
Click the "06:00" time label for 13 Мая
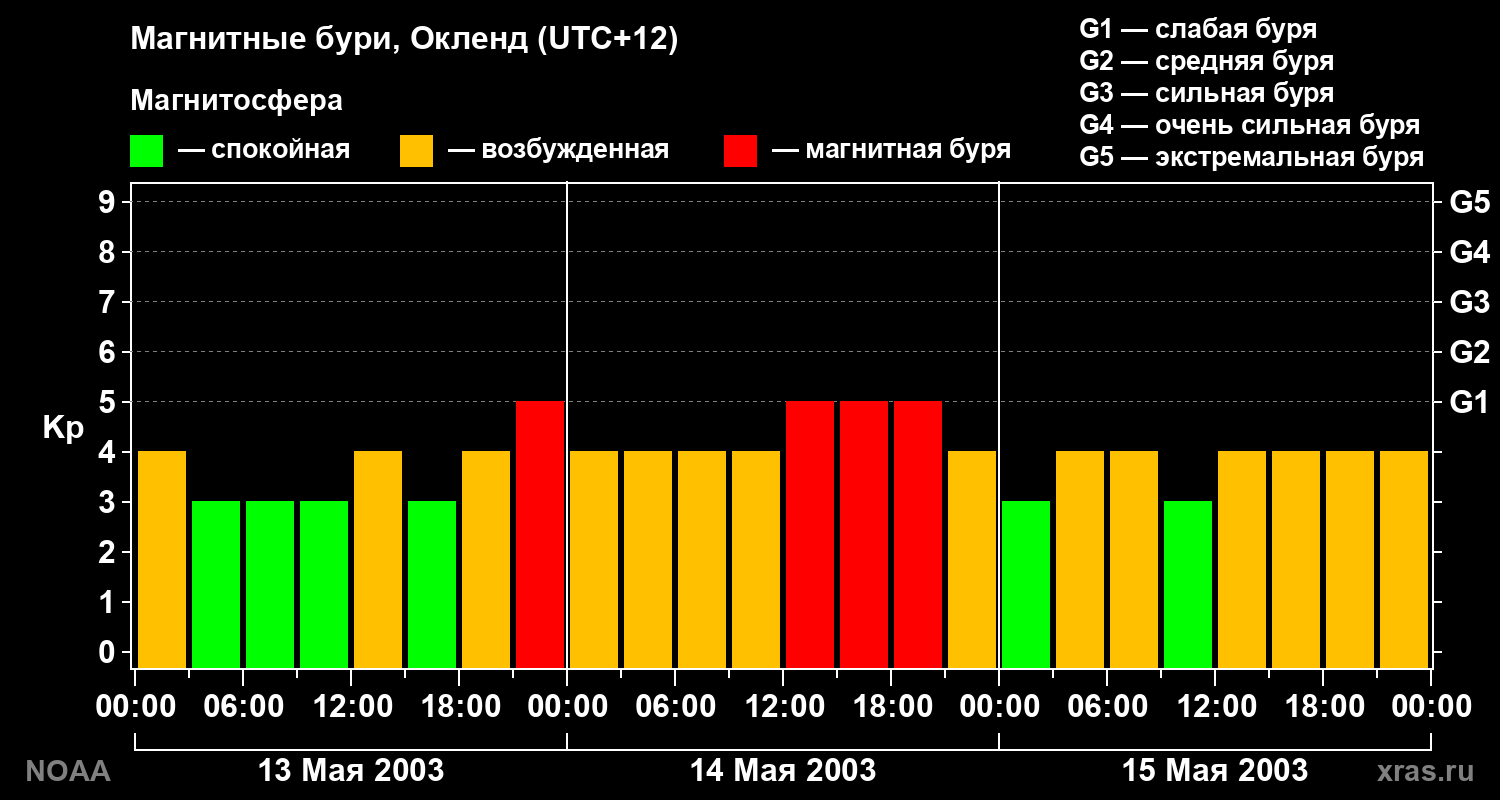[243, 707]
